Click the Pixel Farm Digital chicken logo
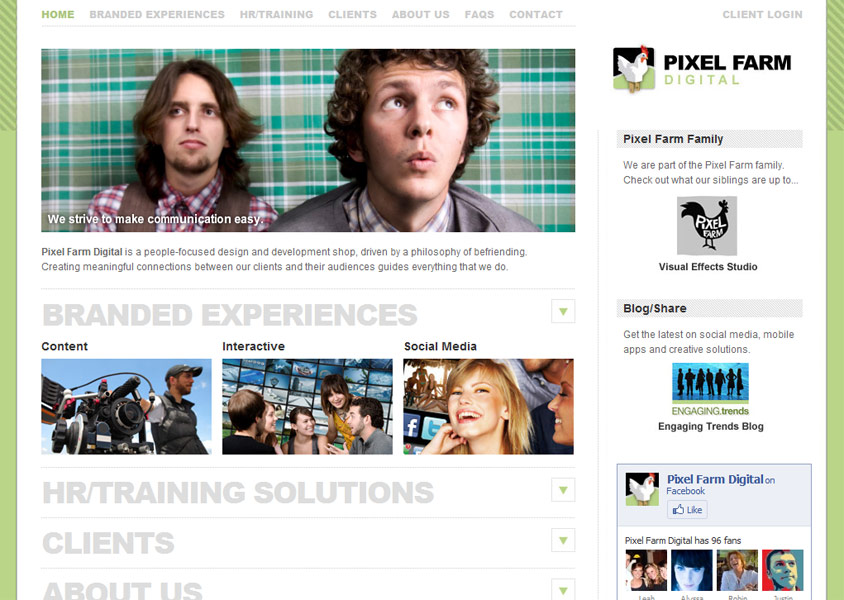The image size is (844, 600). pyautogui.click(x=634, y=69)
